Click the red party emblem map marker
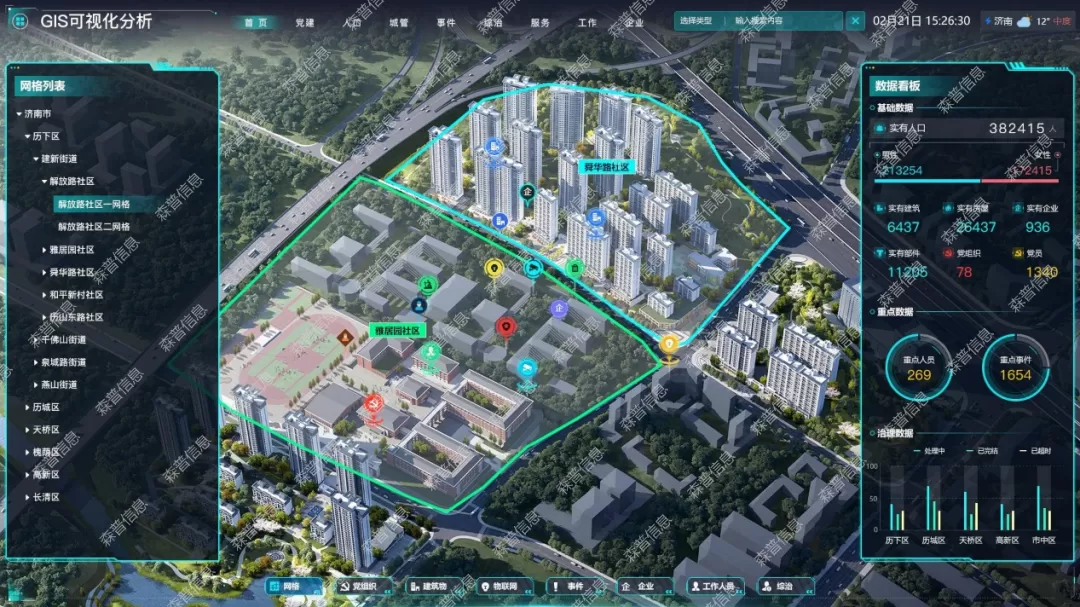The width and height of the screenshot is (1080, 607). pyautogui.click(x=375, y=403)
